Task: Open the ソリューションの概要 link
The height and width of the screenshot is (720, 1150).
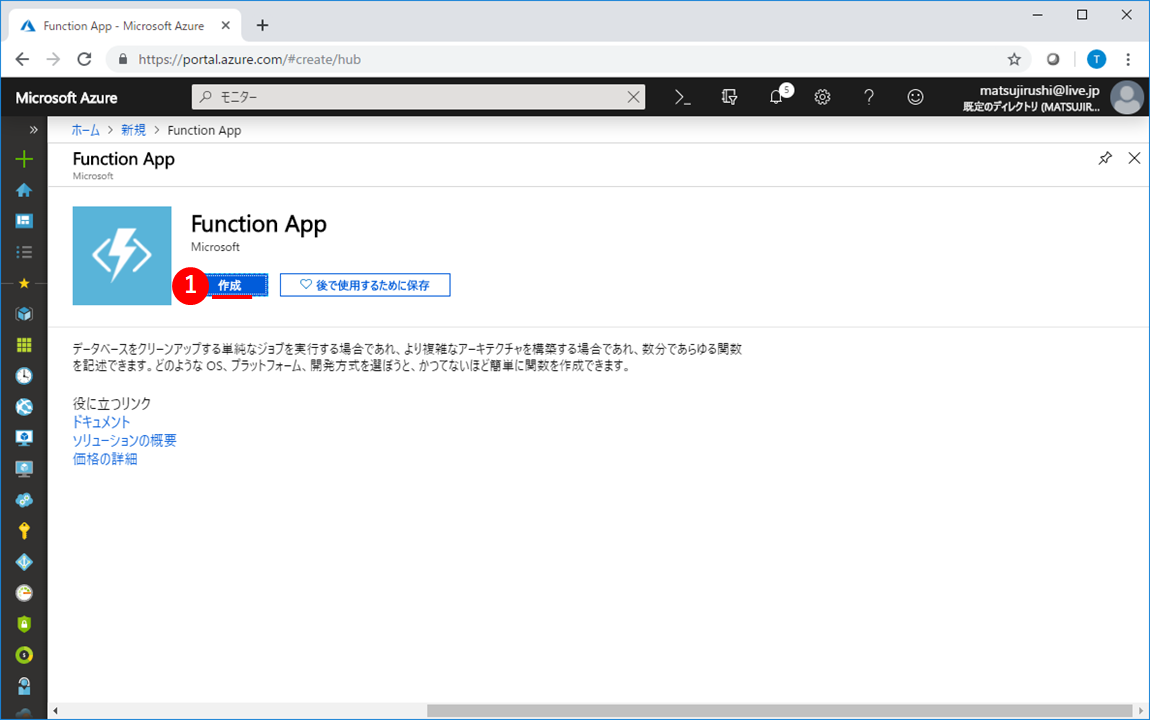Action: [x=125, y=440]
